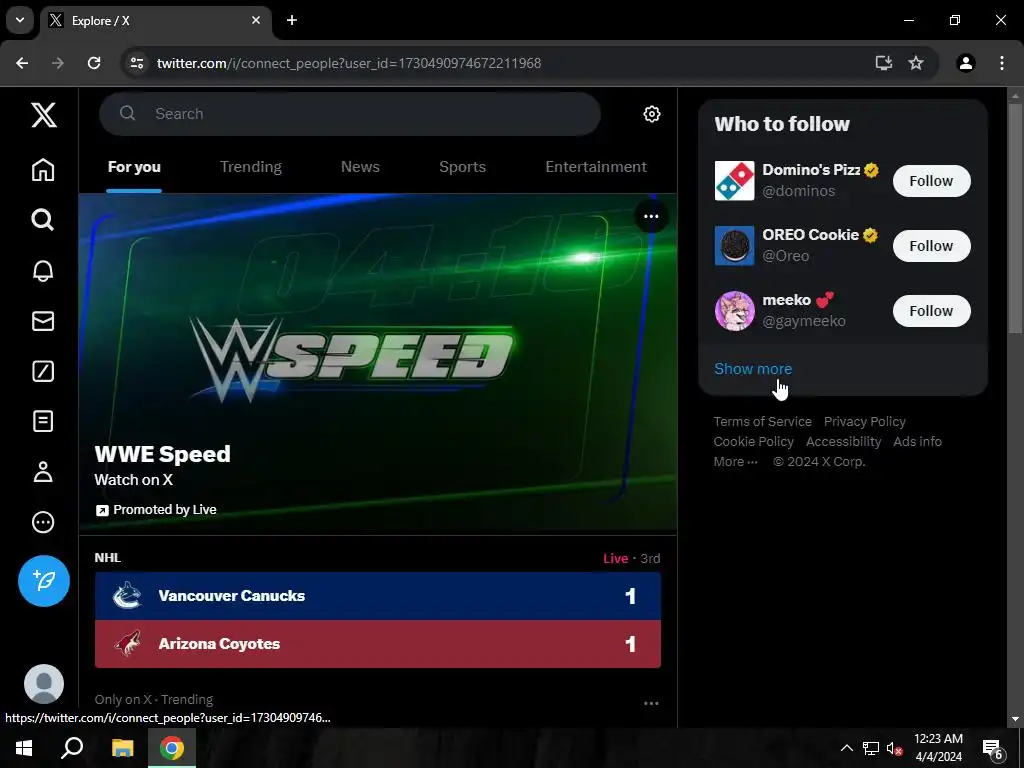Open File Explorer from taskbar
The width and height of the screenshot is (1024, 768).
pyautogui.click(x=122, y=748)
